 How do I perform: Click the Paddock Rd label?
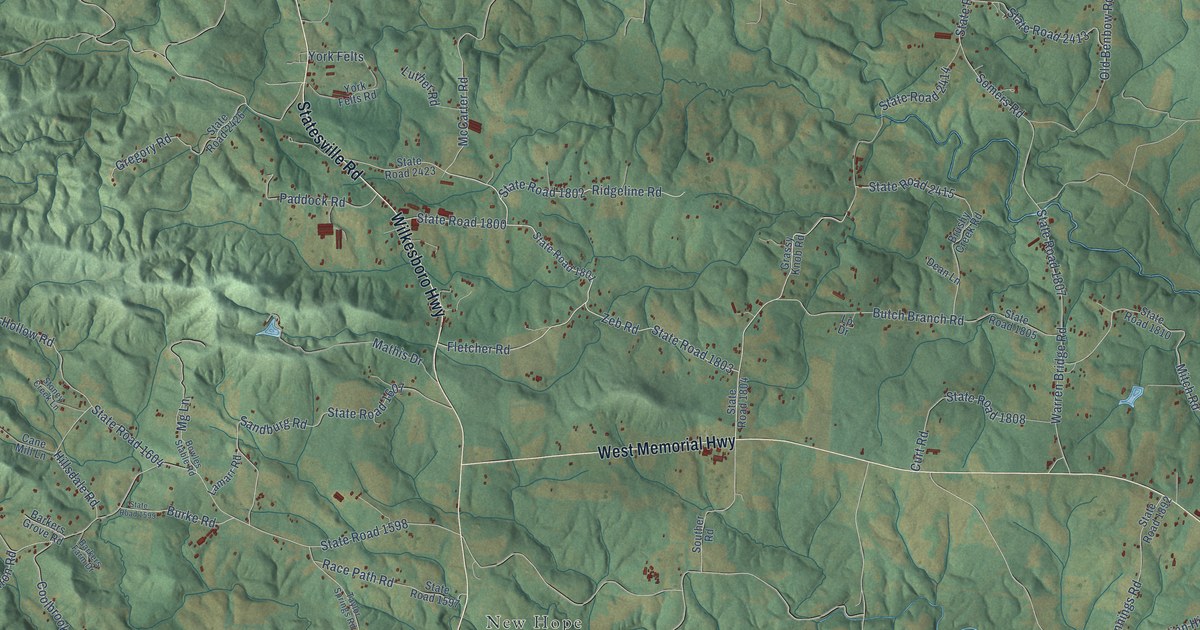[312, 200]
